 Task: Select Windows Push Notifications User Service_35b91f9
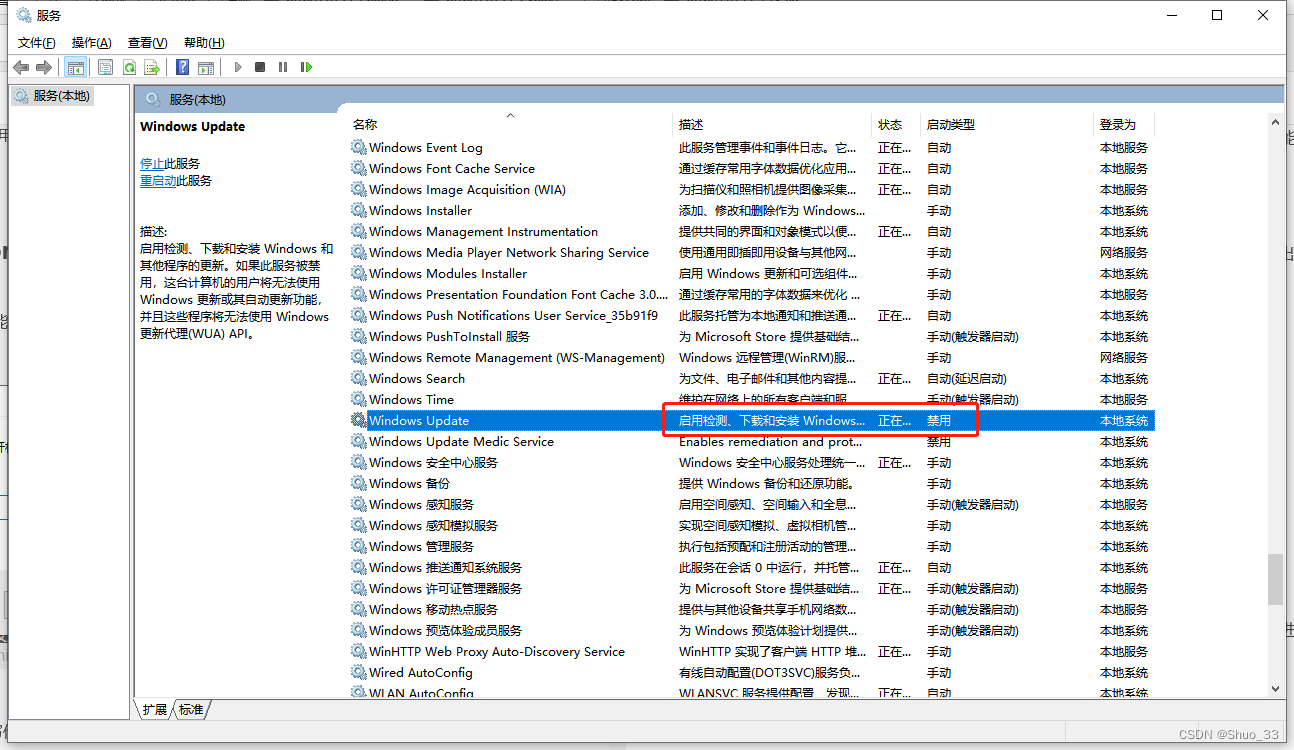tap(751, 315)
